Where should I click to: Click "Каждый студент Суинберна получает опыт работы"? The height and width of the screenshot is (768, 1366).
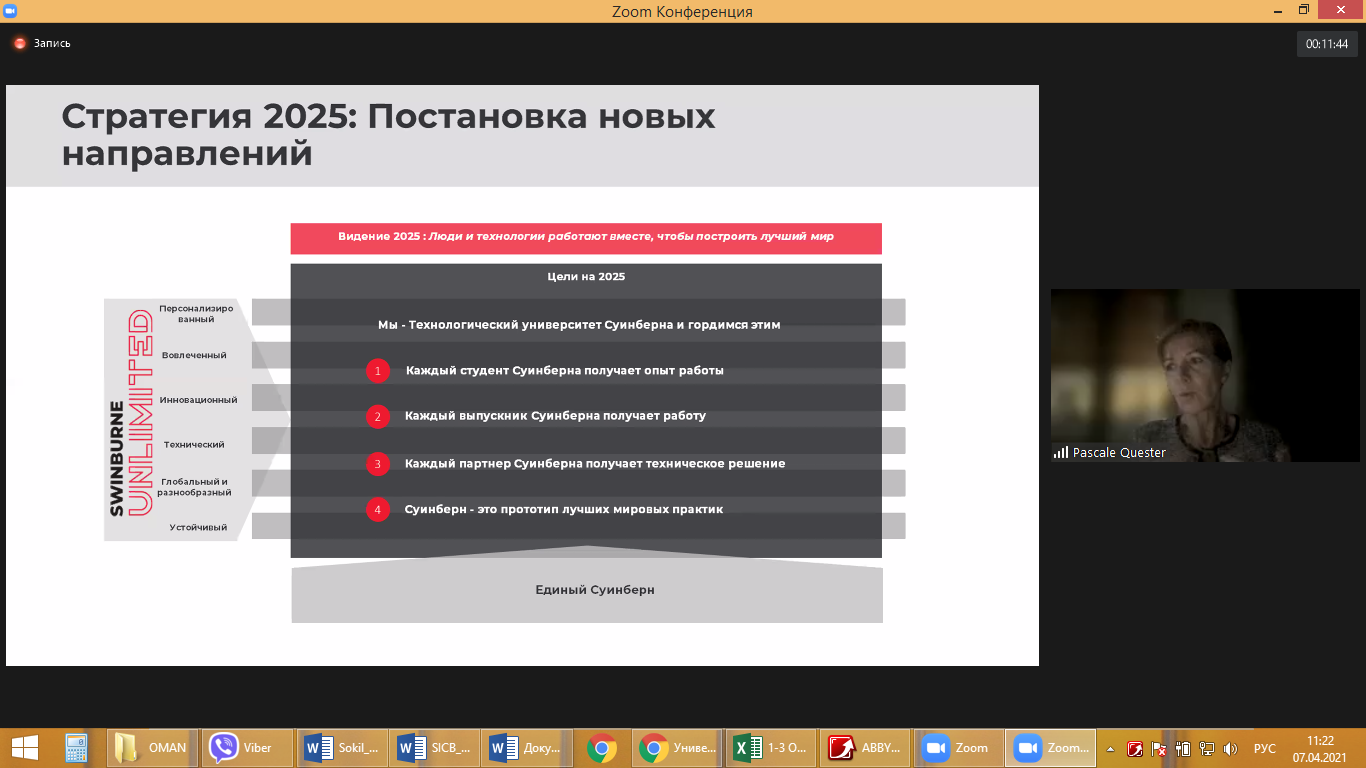click(x=564, y=370)
